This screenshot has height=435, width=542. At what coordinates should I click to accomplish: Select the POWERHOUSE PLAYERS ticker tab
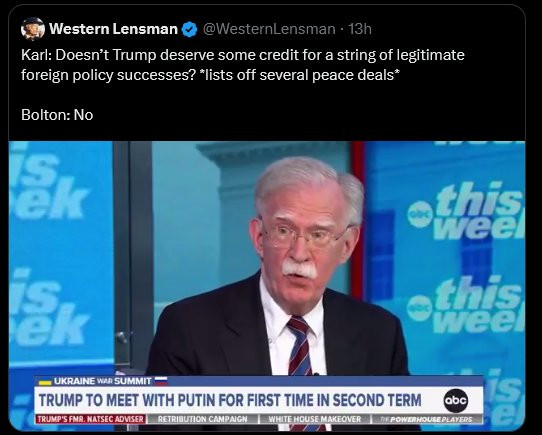coord(427,419)
